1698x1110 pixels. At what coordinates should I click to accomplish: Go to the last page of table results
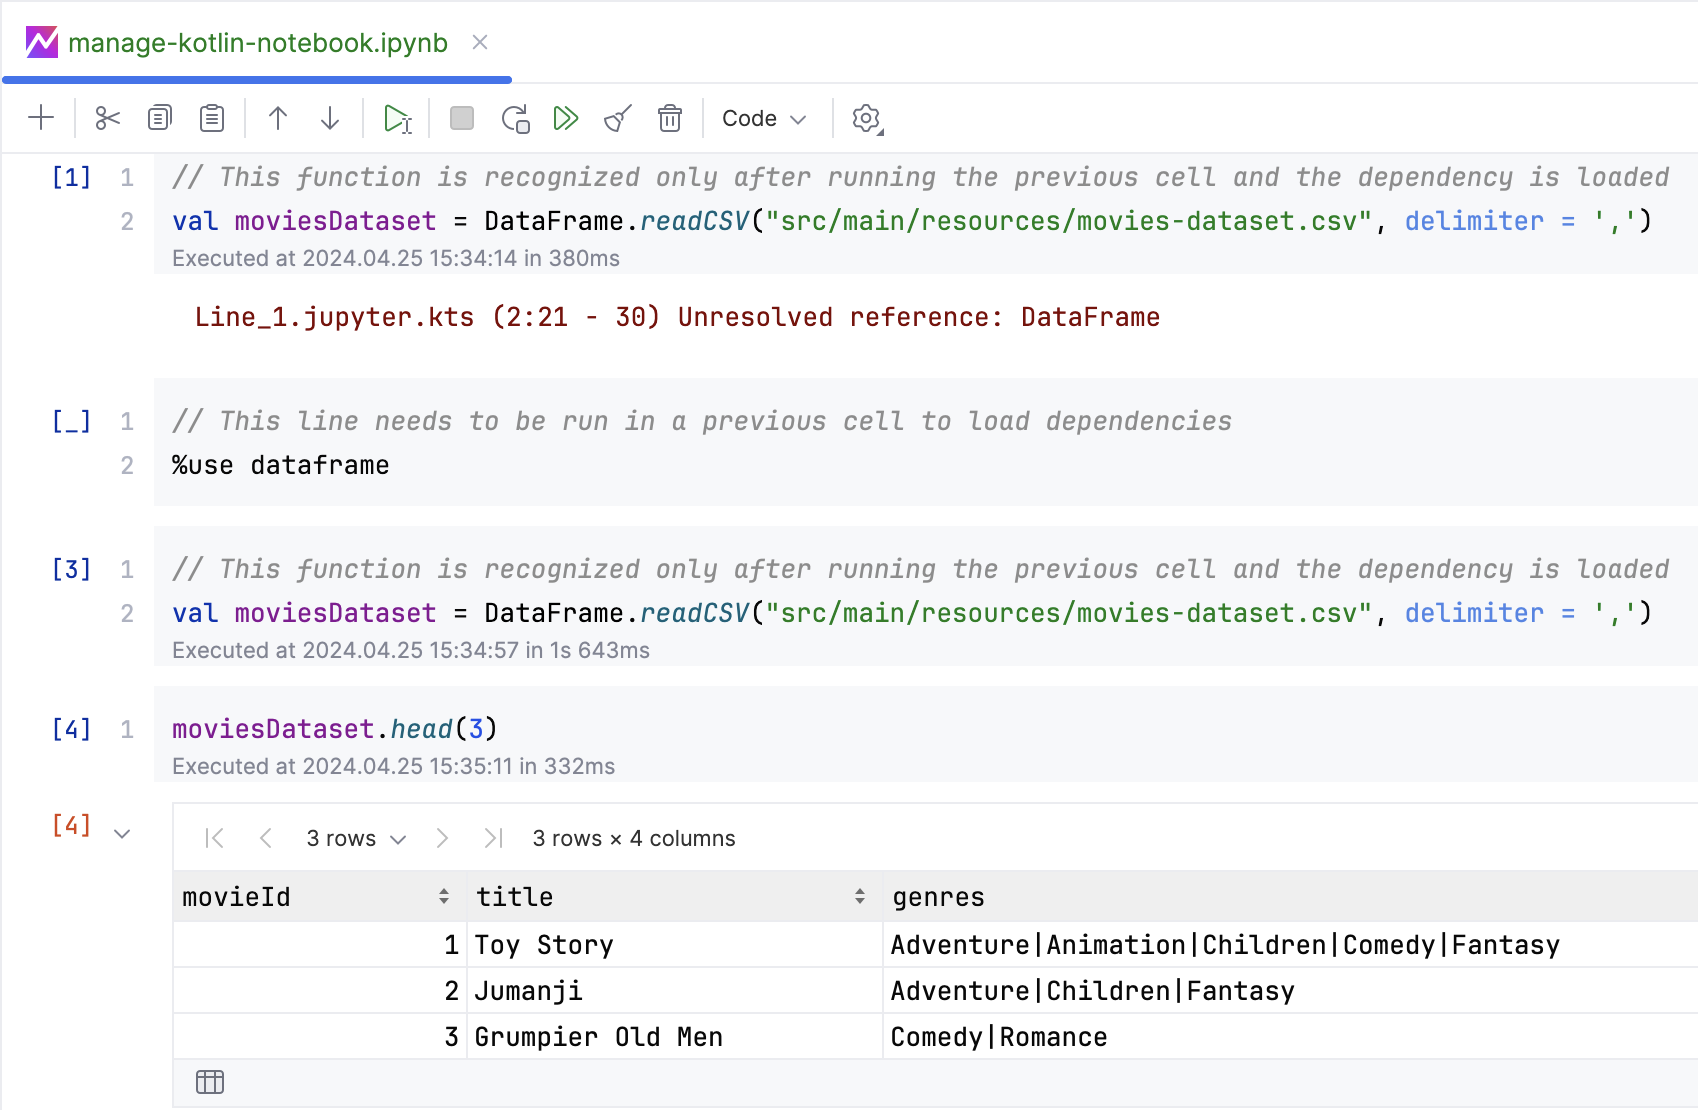(492, 838)
